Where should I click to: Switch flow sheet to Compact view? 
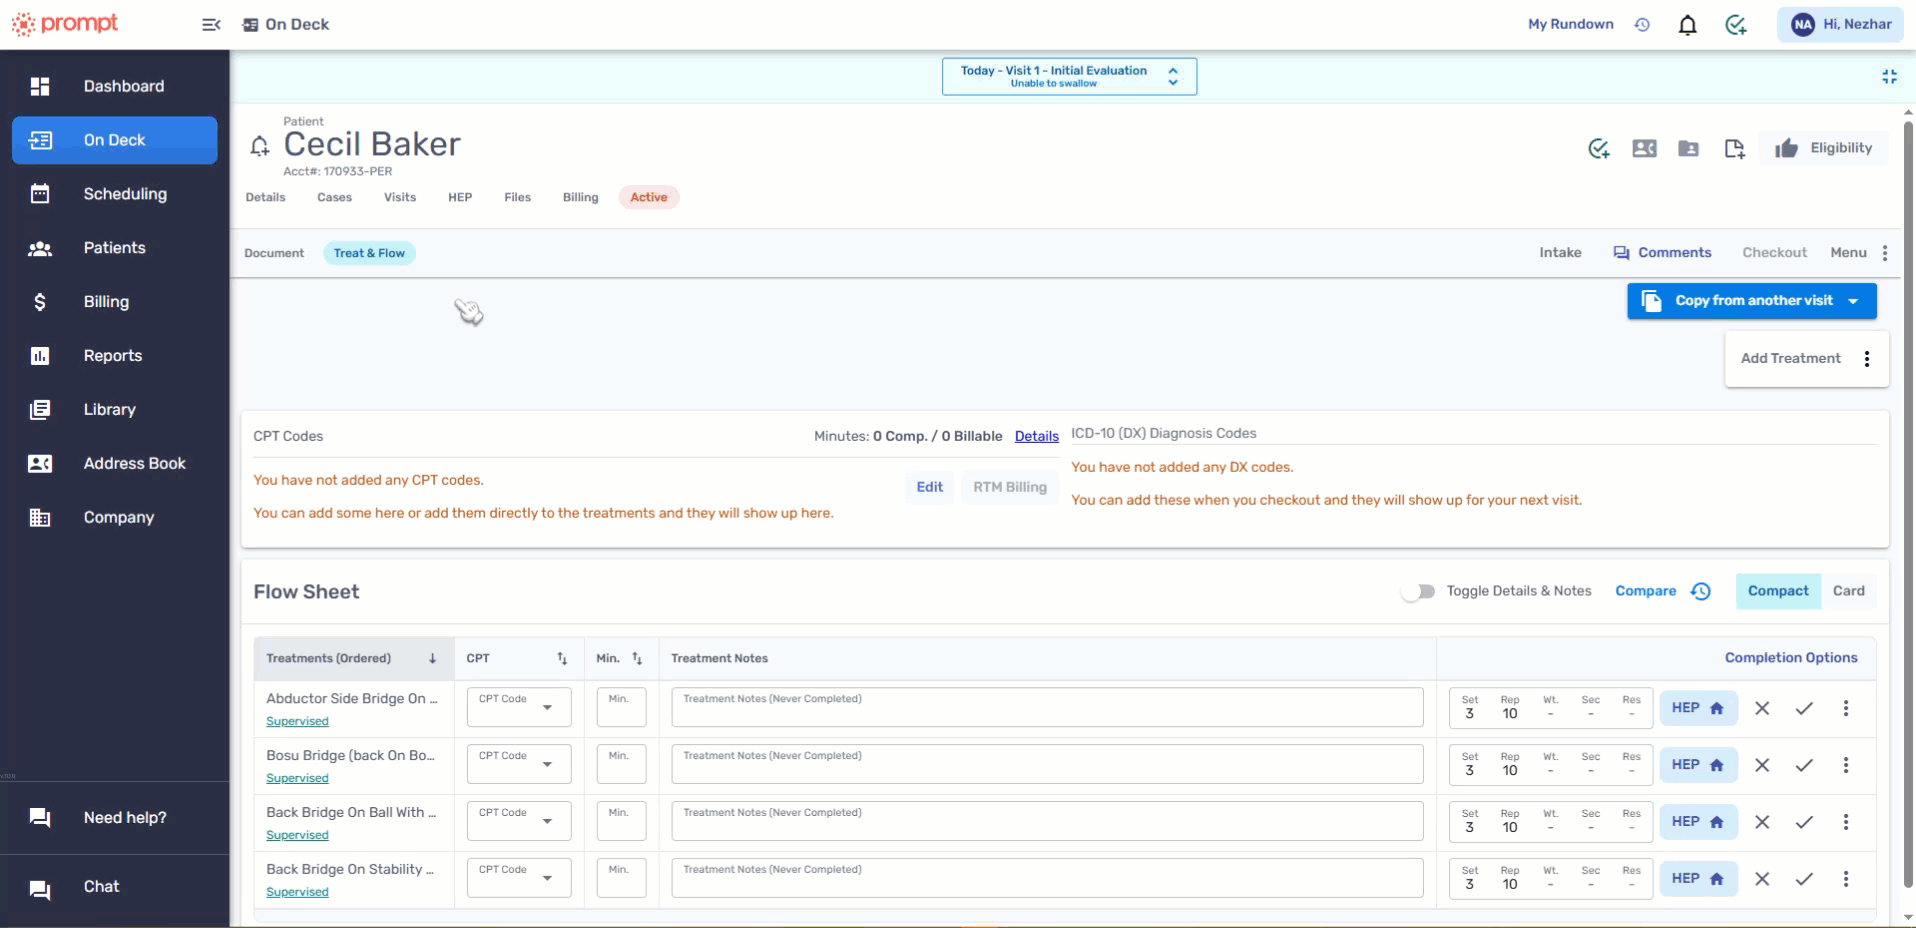click(1778, 591)
